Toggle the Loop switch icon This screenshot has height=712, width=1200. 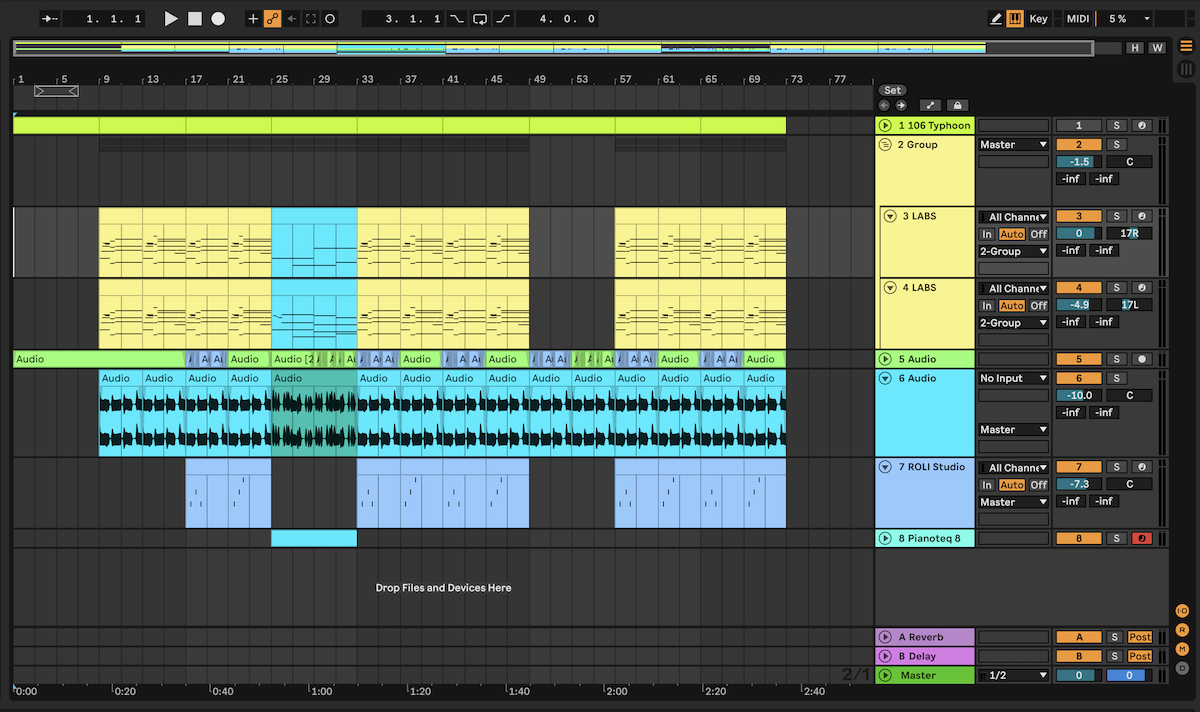point(480,19)
